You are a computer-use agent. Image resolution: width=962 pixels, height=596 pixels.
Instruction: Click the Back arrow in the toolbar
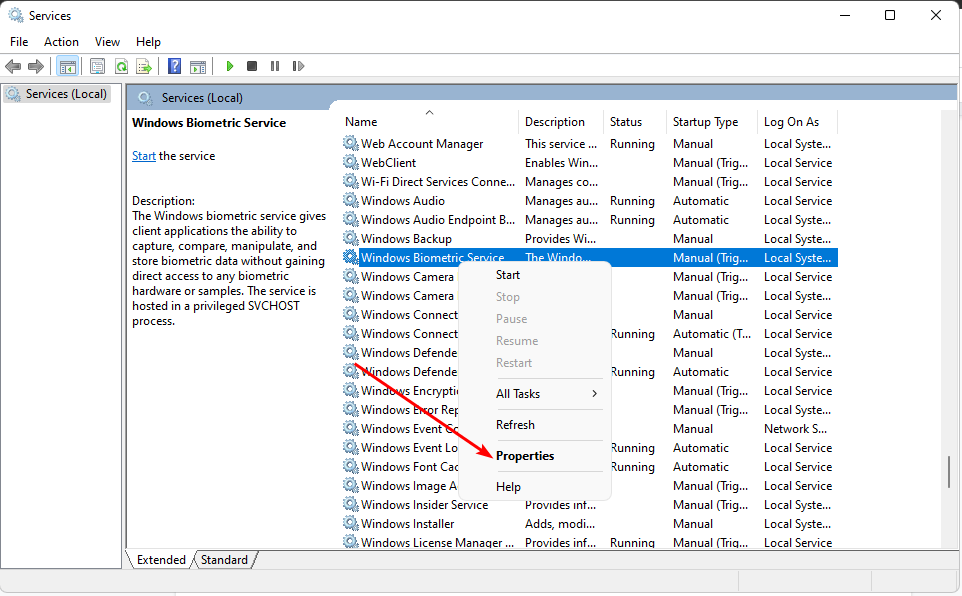tap(13, 66)
